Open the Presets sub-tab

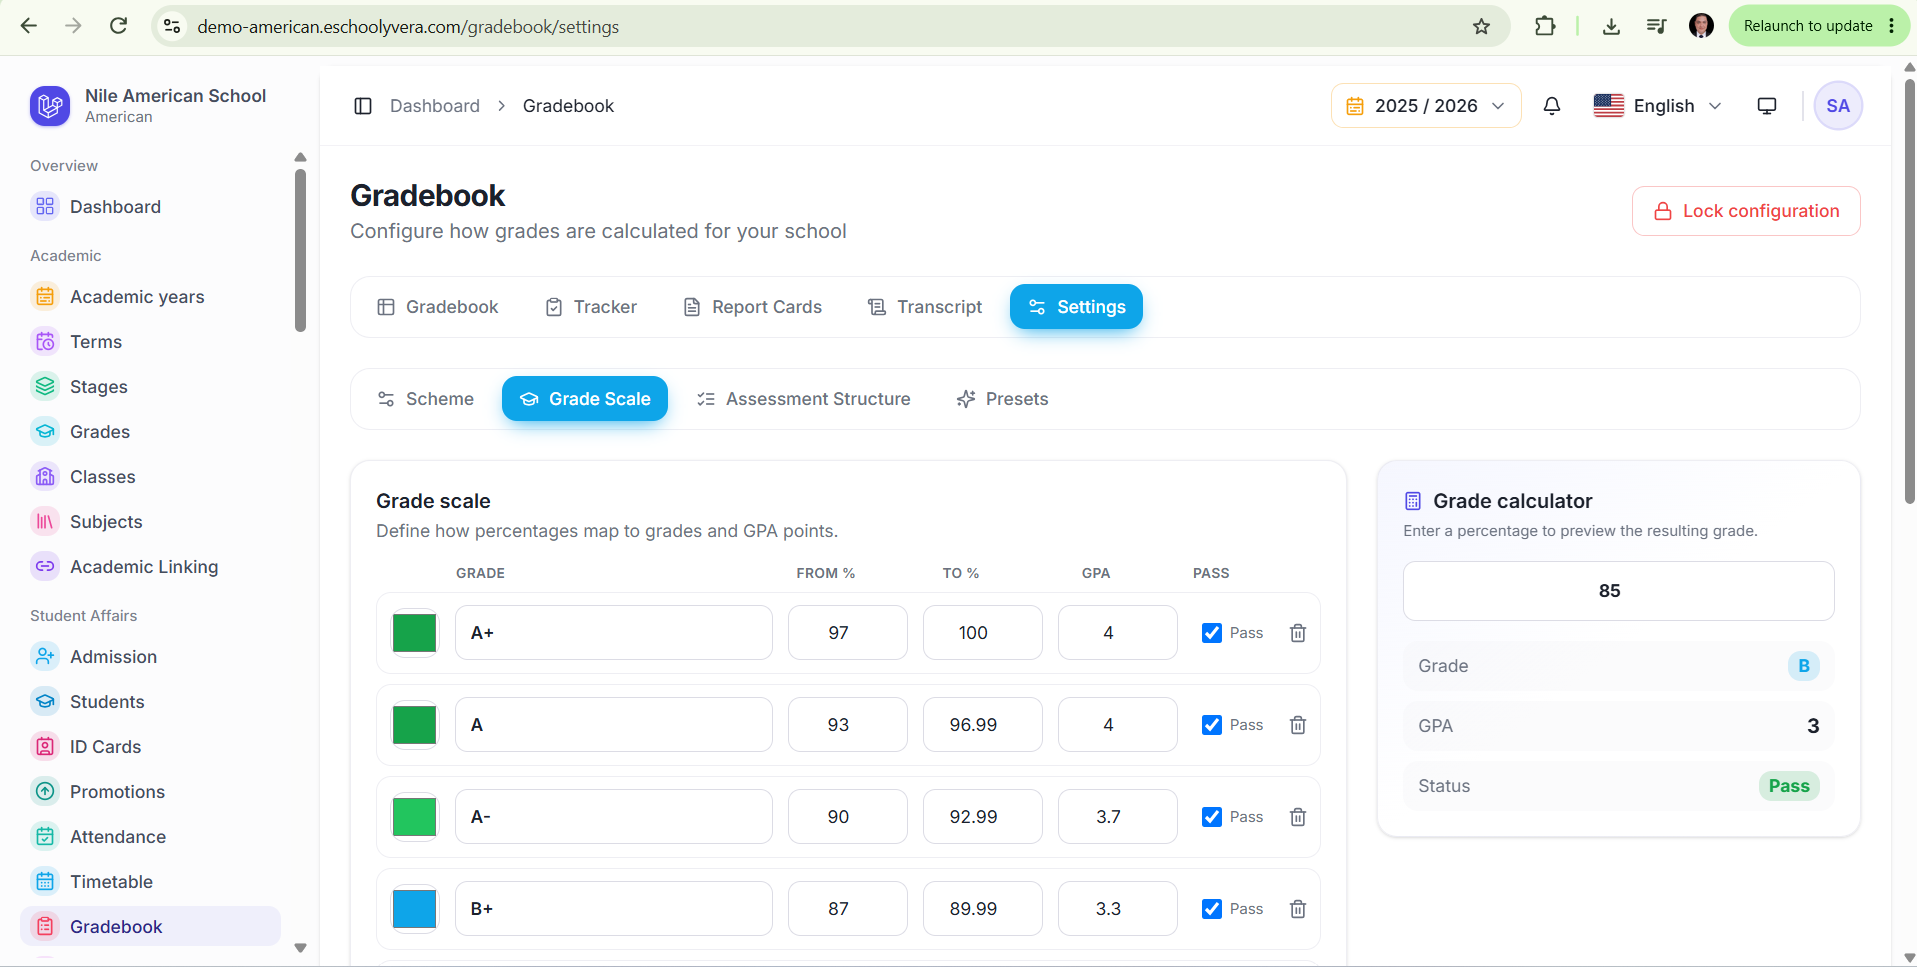pyautogui.click(x=1002, y=399)
